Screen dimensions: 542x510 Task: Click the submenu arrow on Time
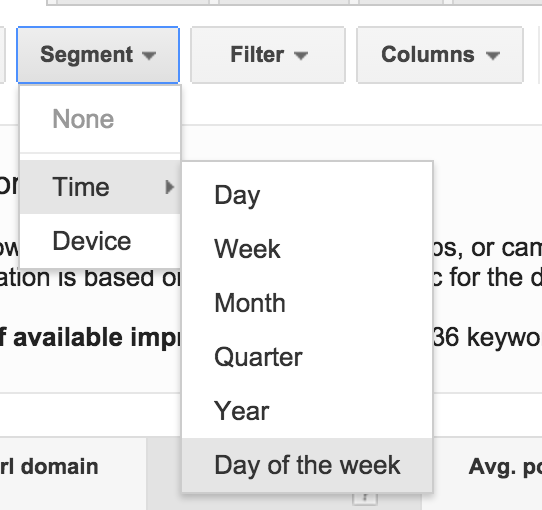(x=169, y=187)
